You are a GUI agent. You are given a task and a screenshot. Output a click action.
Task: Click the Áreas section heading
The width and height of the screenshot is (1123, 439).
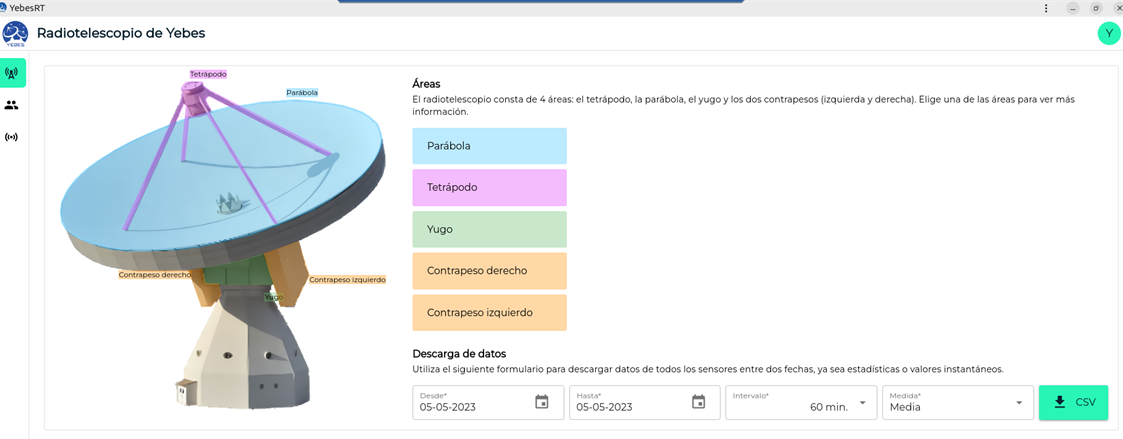click(427, 84)
